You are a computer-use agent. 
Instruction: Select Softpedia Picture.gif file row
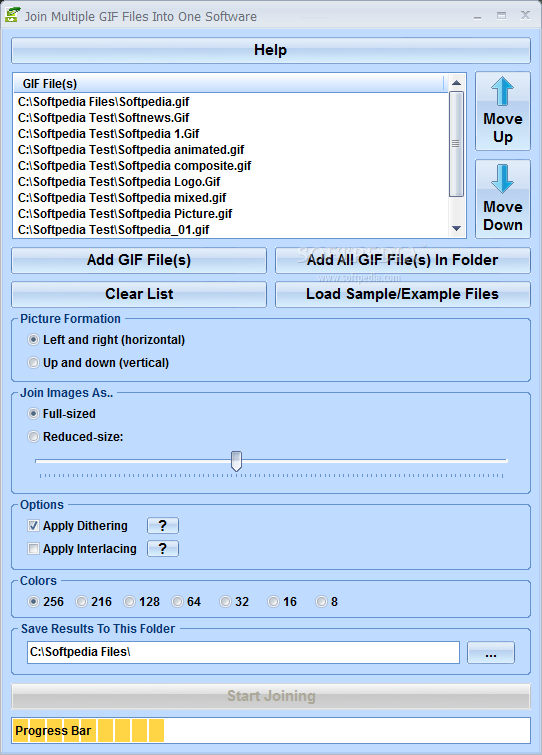231,214
